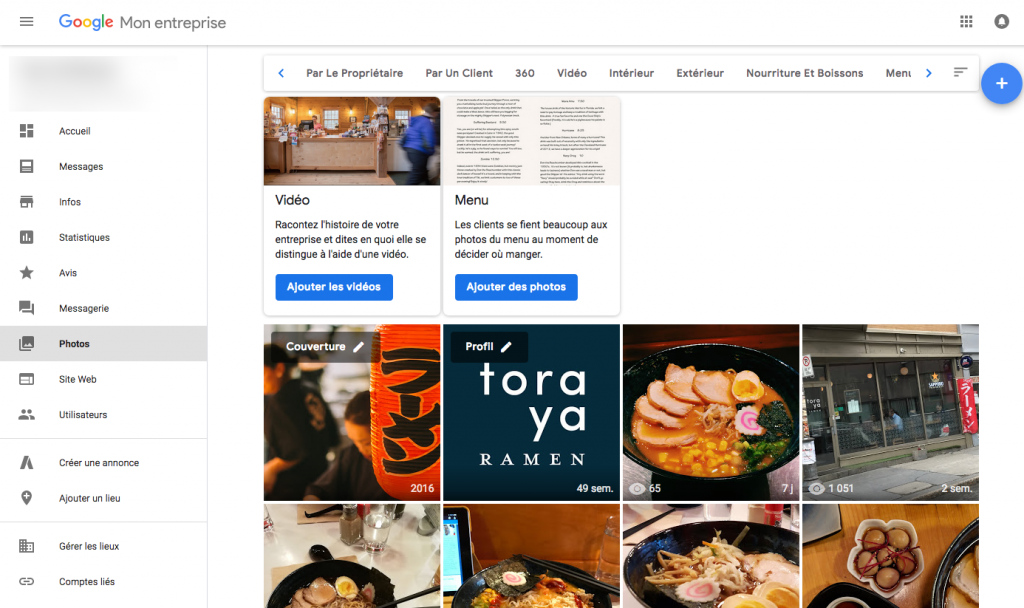Edit the Profil photo pencil icon
This screenshot has height=608, width=1024.
[506, 347]
